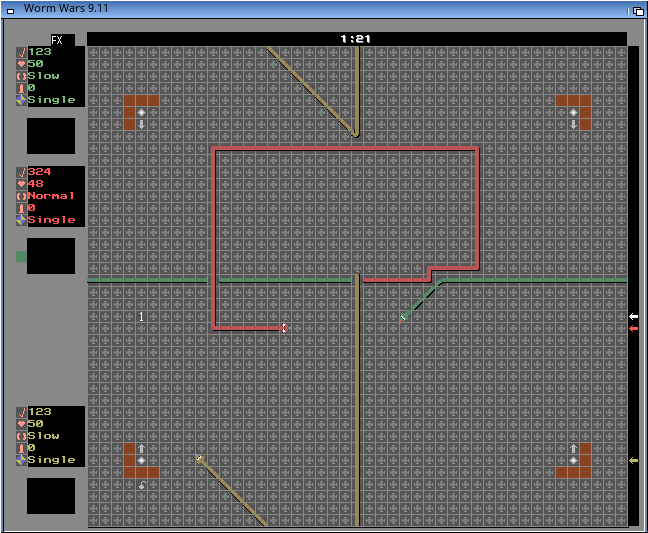Click the window depth gadget at the top right
This screenshot has height=533, width=648.
(637, 9)
